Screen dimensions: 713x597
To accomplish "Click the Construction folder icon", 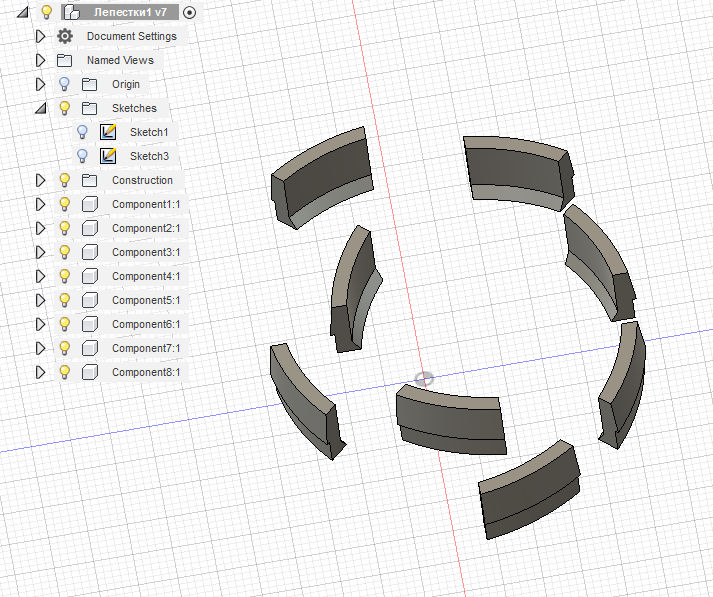I will click(90, 180).
